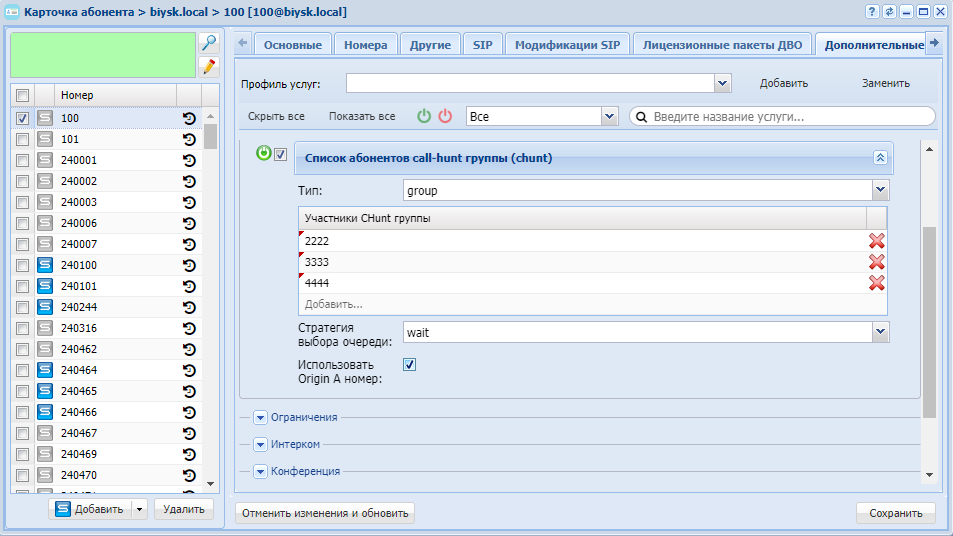Switch to the SIP tab
This screenshot has height=536, width=953.
[x=481, y=45]
